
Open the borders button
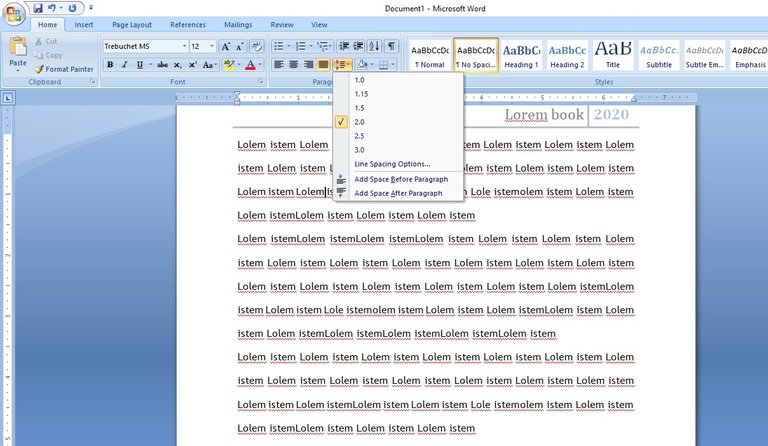(384, 65)
